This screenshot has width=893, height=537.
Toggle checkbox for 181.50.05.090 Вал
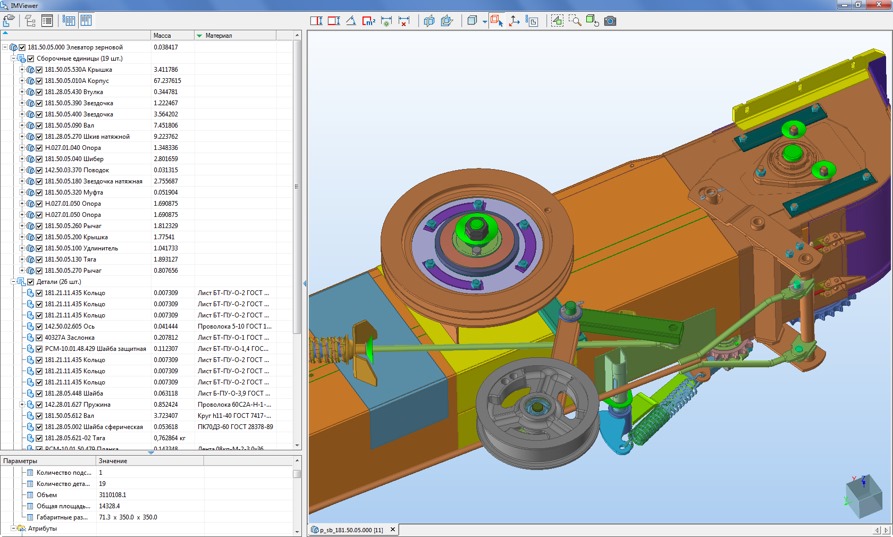click(39, 125)
